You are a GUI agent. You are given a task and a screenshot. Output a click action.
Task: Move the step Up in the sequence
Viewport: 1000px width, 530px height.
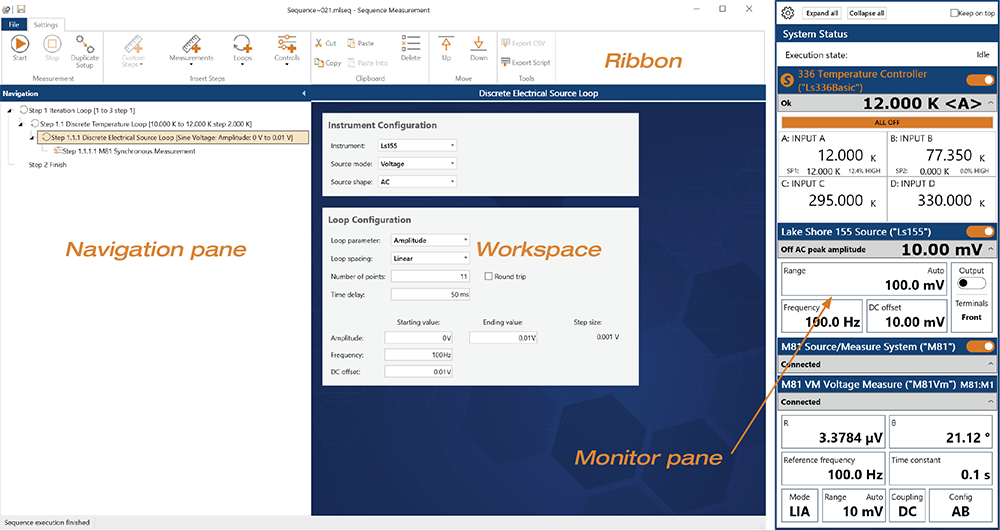[x=446, y=47]
